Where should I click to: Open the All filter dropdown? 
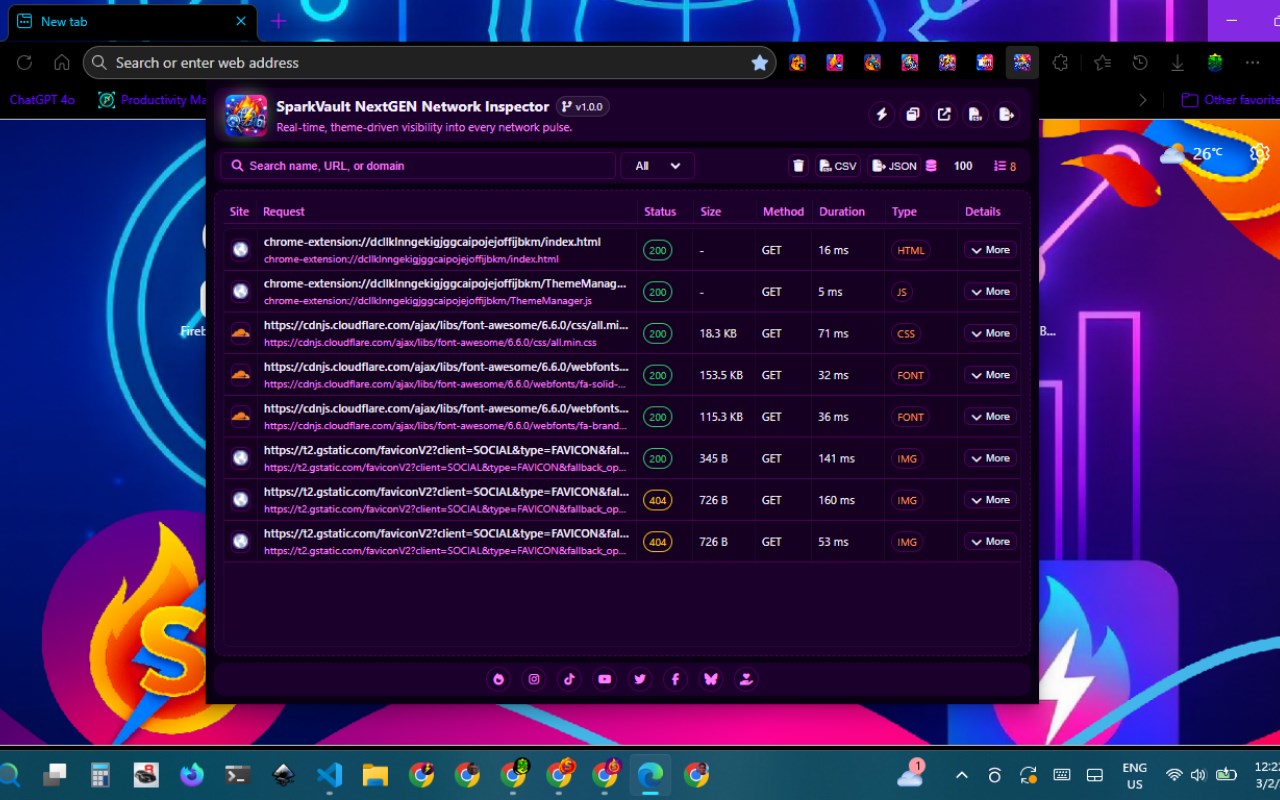[657, 166]
